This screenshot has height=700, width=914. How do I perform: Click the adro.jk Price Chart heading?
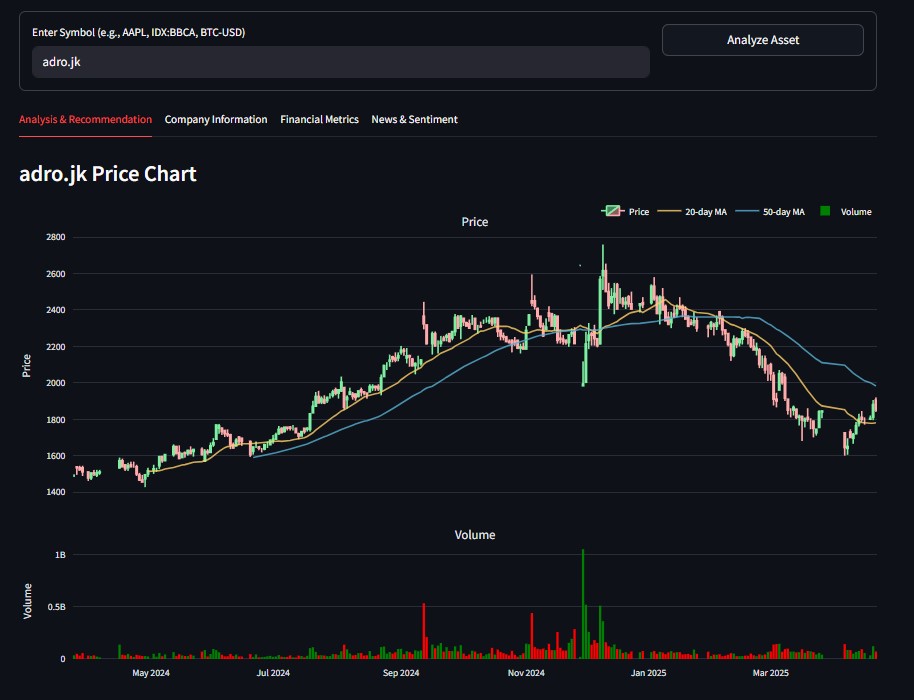click(108, 174)
